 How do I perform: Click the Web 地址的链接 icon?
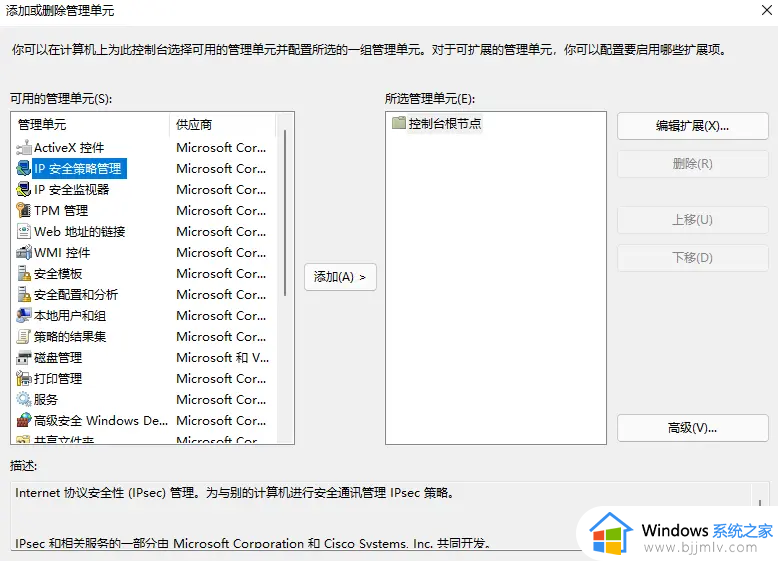click(x=24, y=232)
